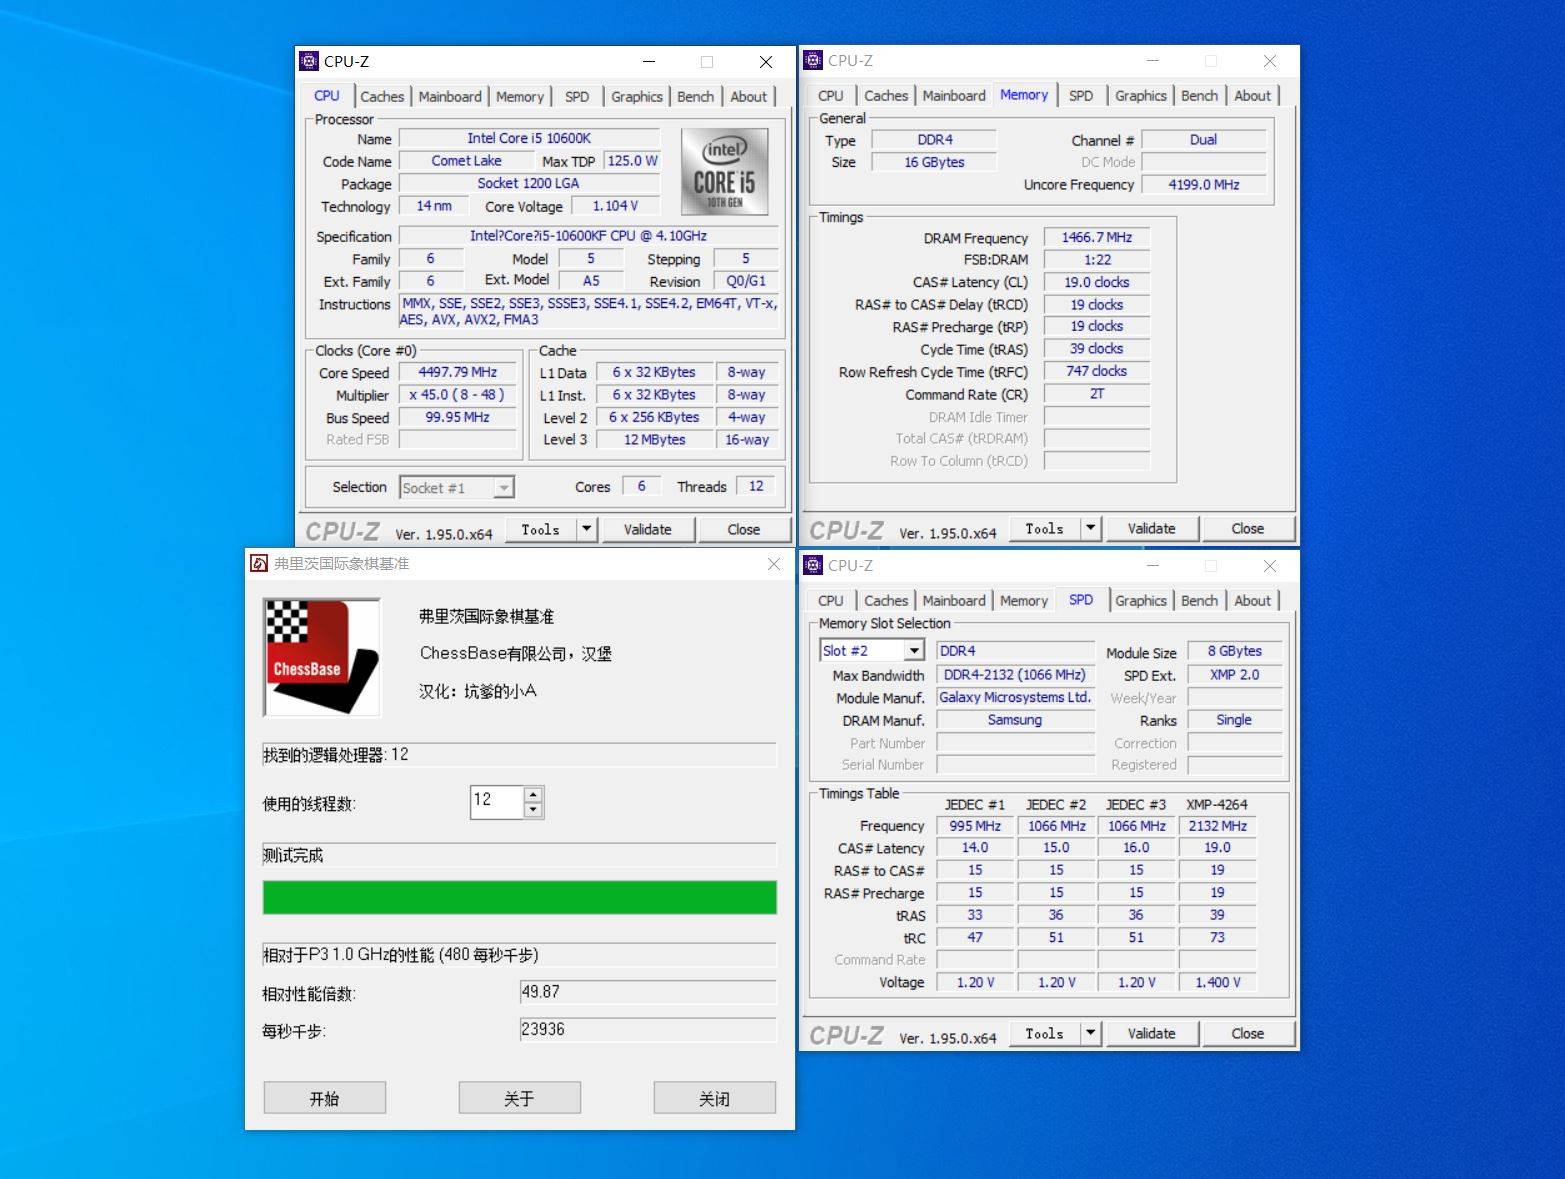Click the thread count input field showing 12
This screenshot has height=1179, width=1565.
point(497,801)
